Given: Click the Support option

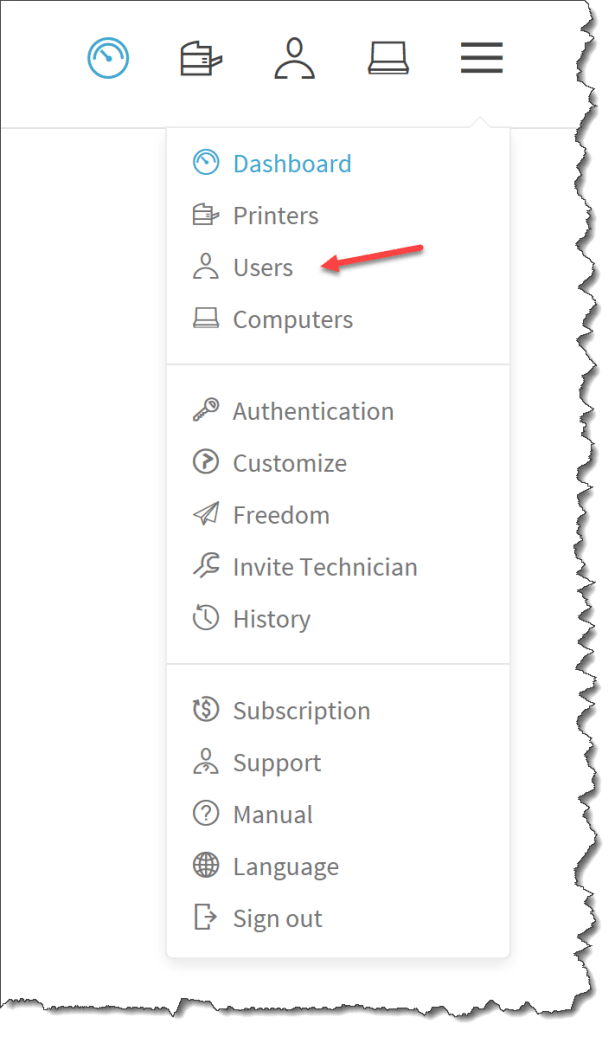Looking at the screenshot, I should (277, 762).
